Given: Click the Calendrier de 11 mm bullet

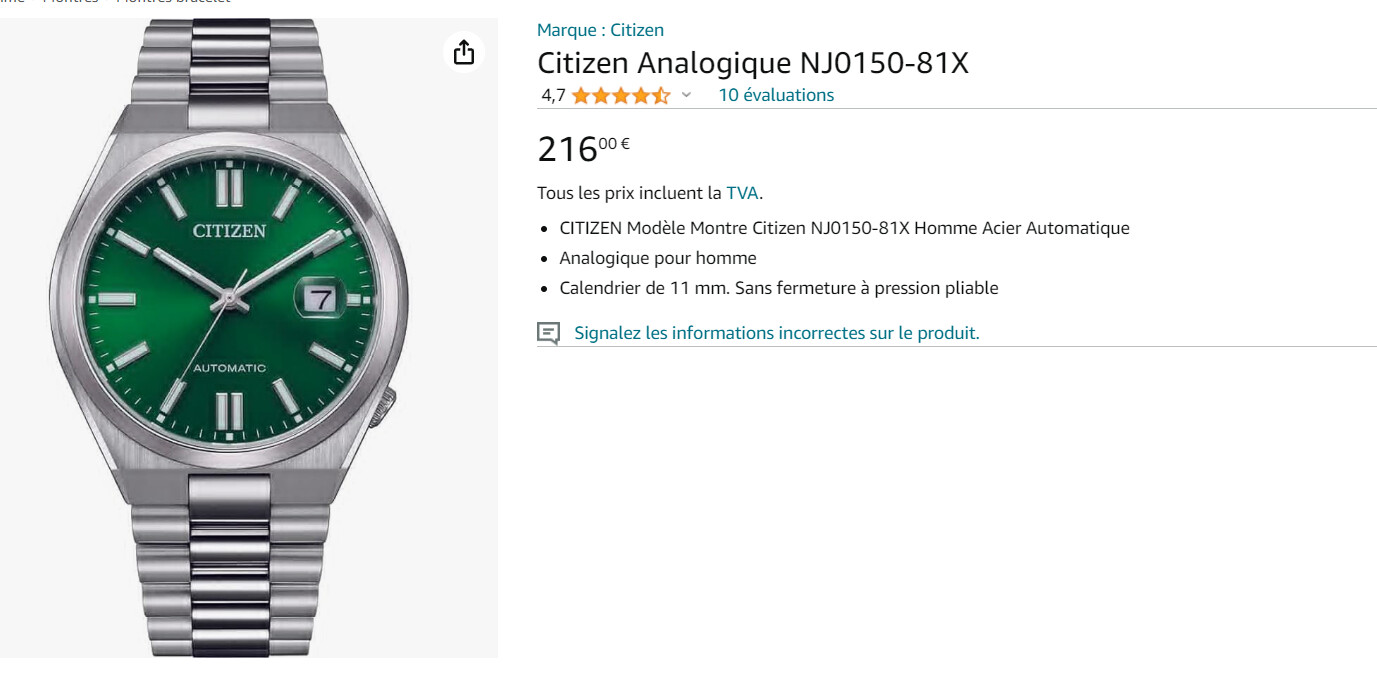Looking at the screenshot, I should [x=778, y=288].
